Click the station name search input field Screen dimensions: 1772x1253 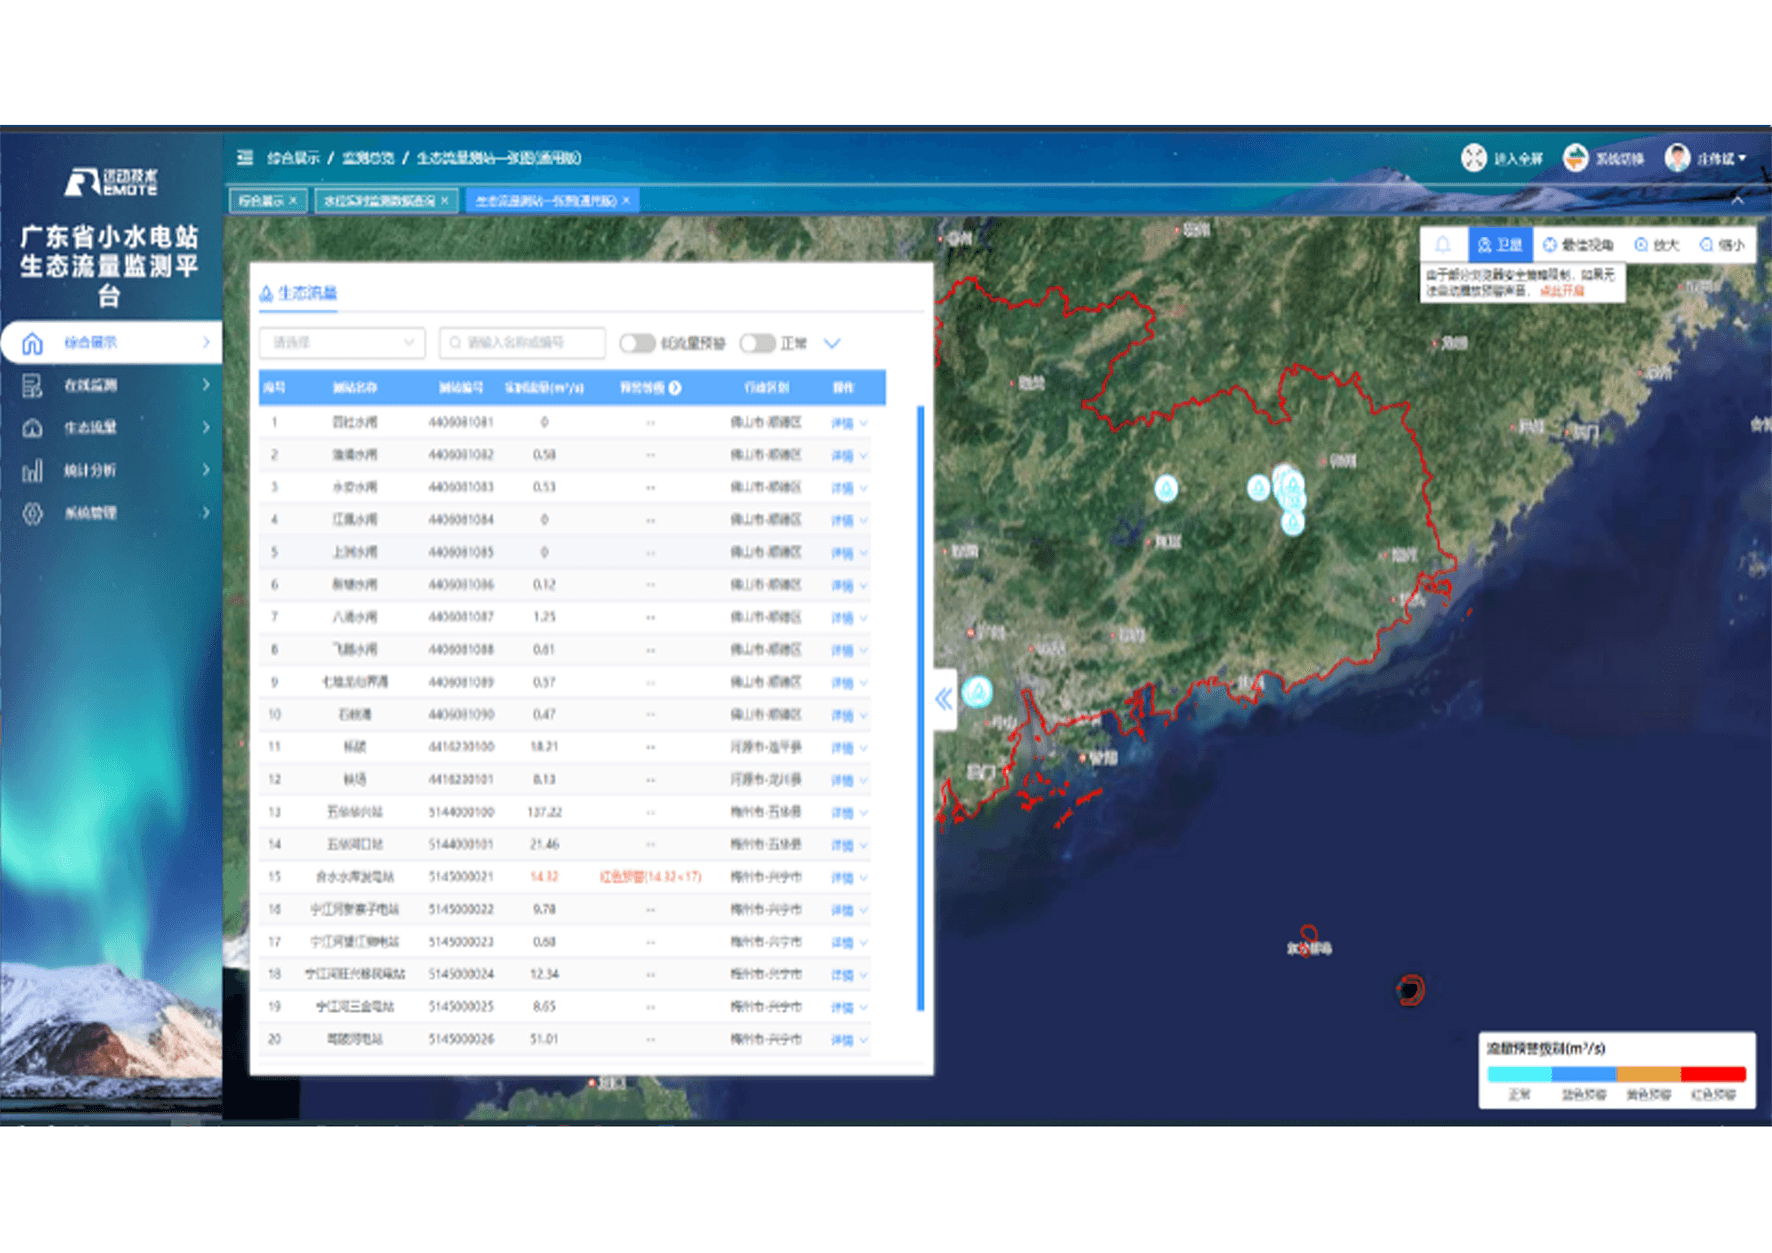[x=522, y=343]
